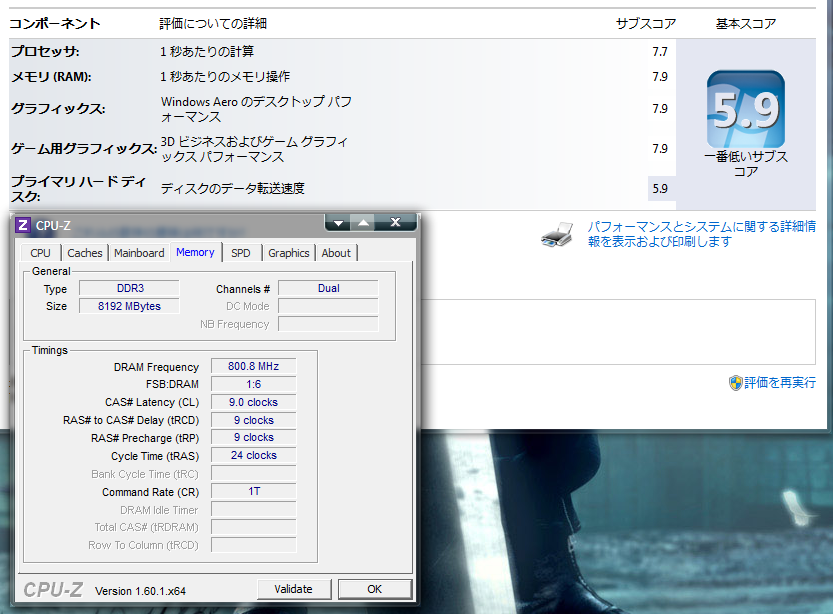Open the Graphics tab in CPU-Z
This screenshot has height=614, width=833.
point(288,253)
